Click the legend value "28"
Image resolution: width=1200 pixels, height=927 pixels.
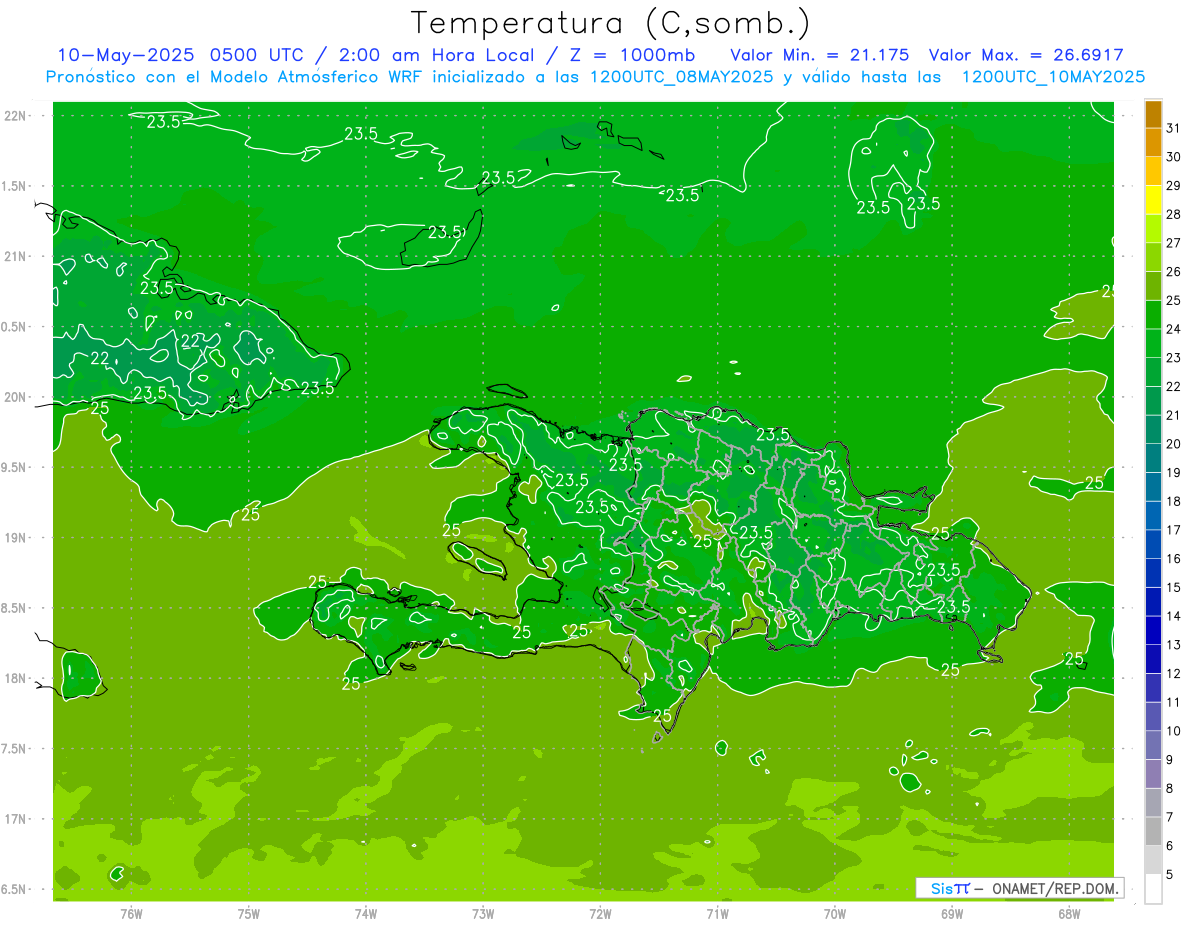(1173, 214)
